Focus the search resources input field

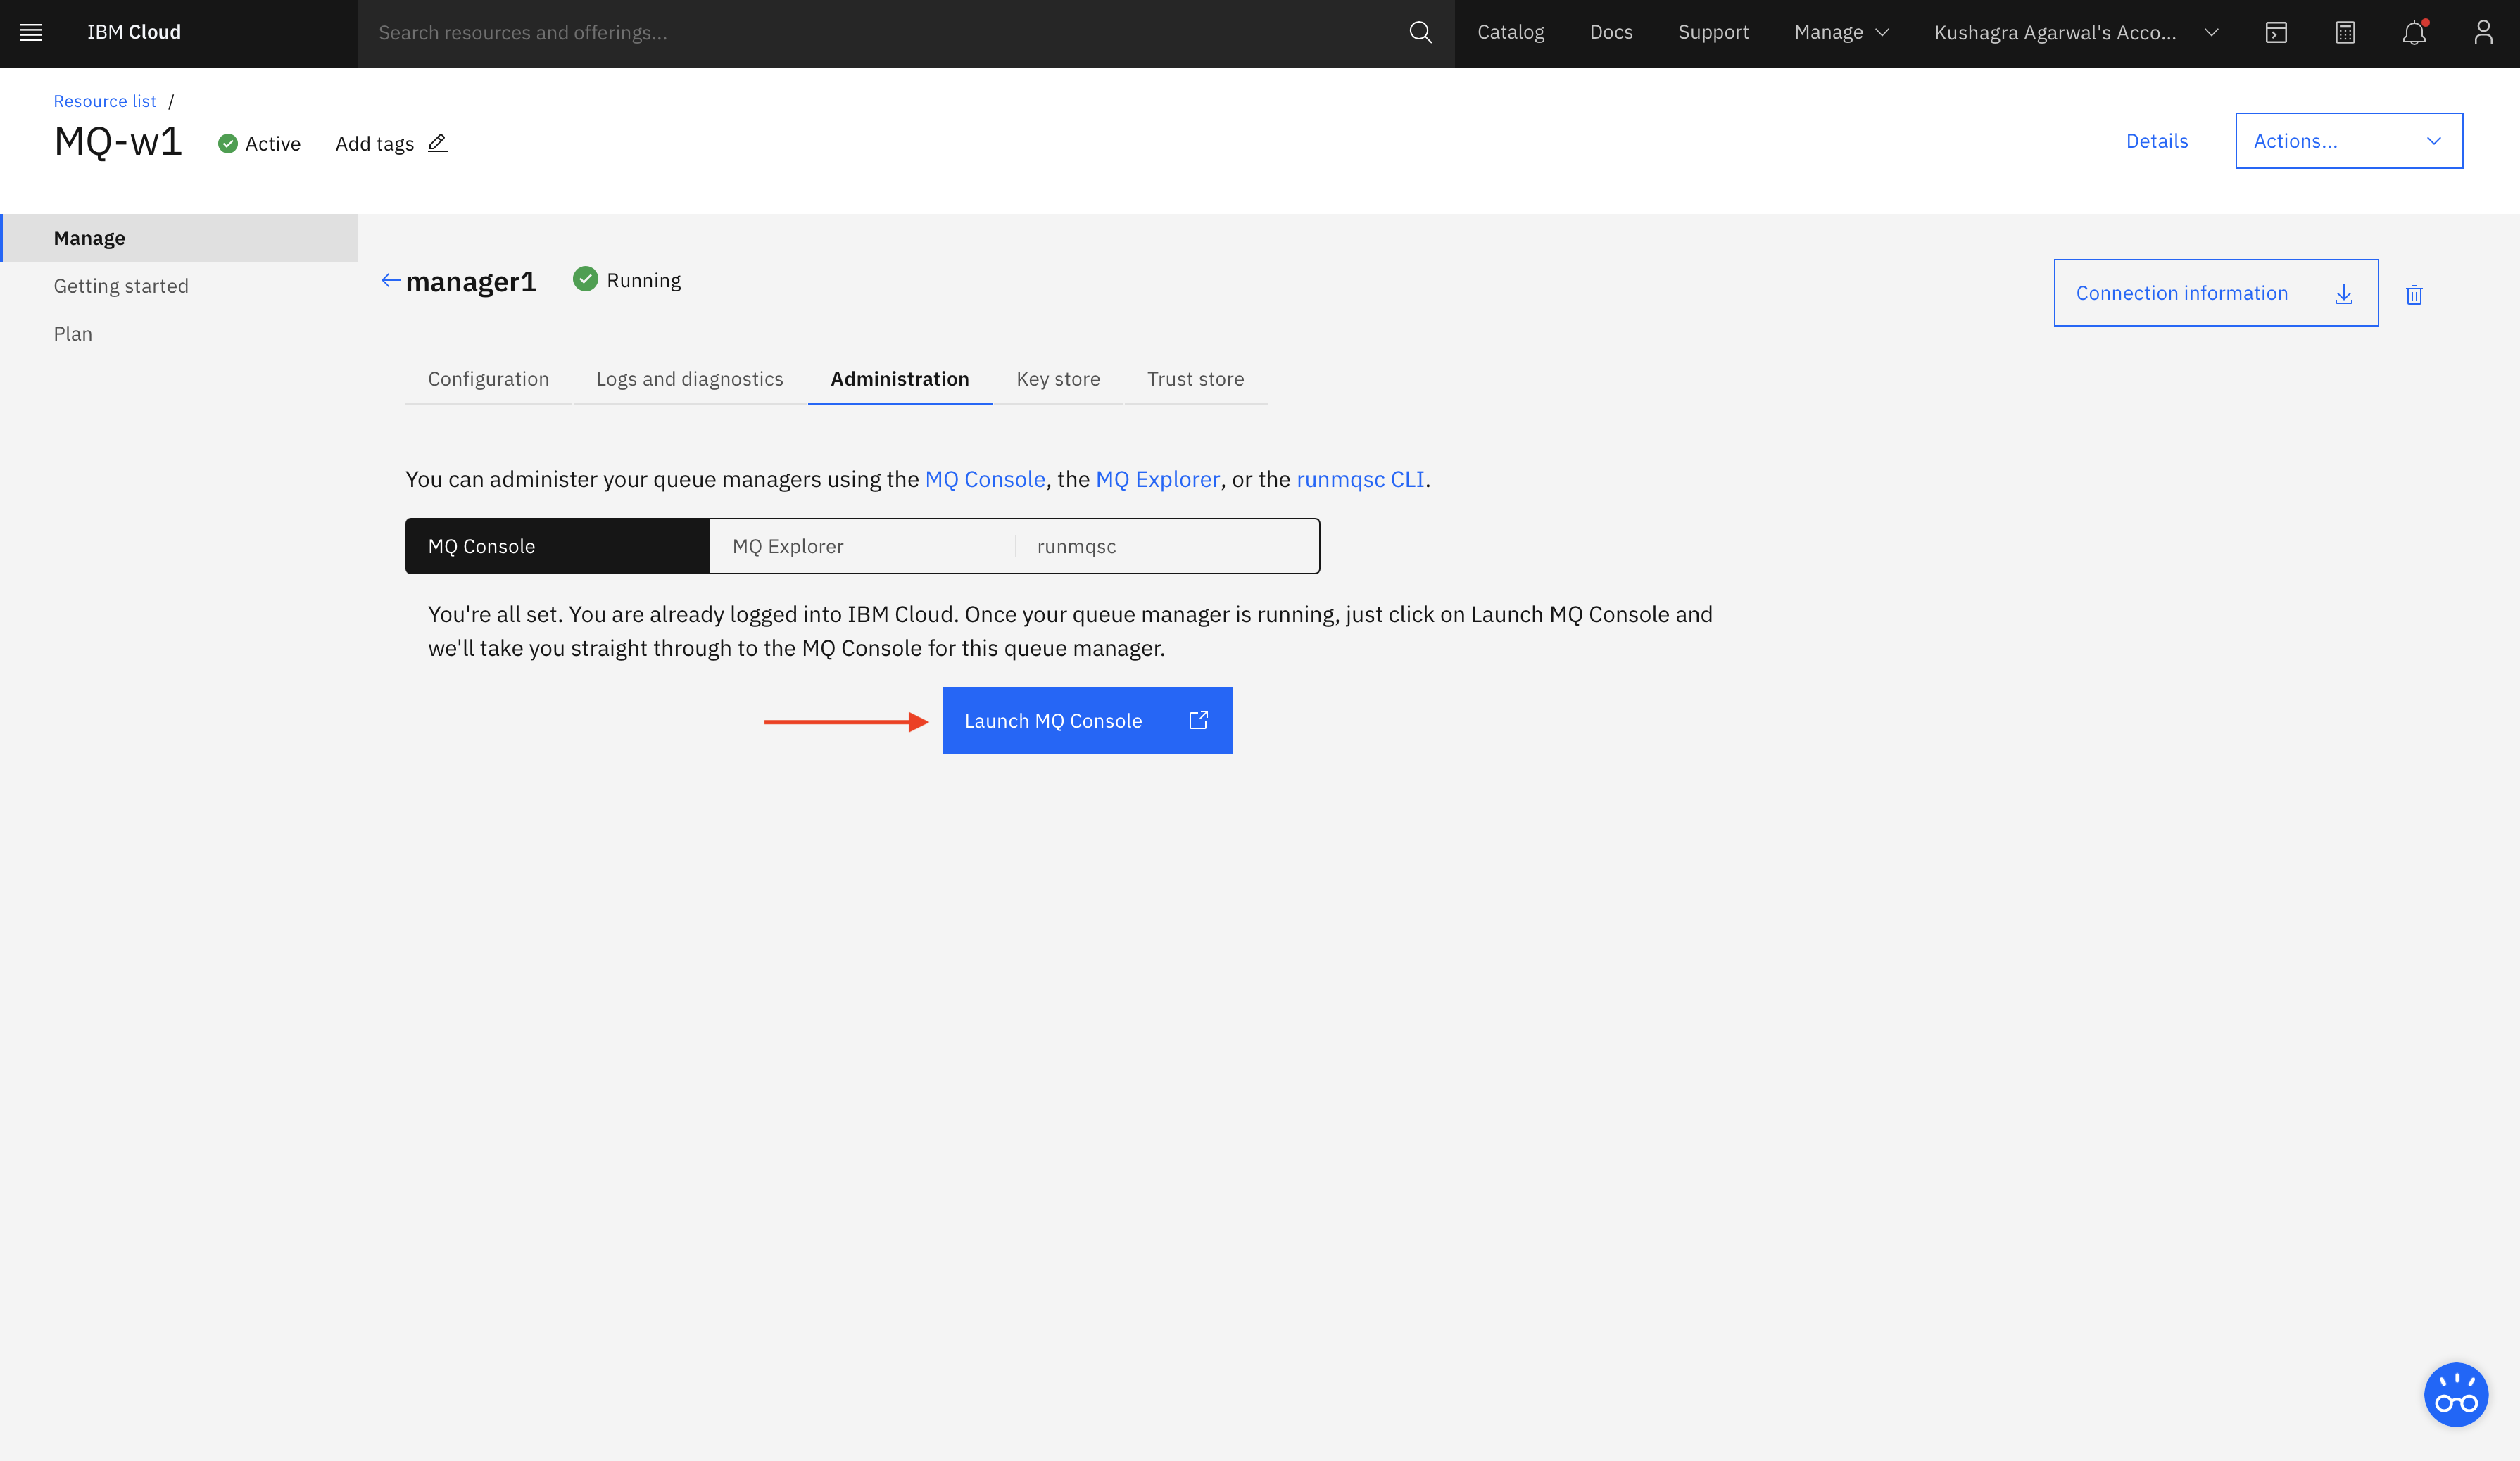click(880, 32)
